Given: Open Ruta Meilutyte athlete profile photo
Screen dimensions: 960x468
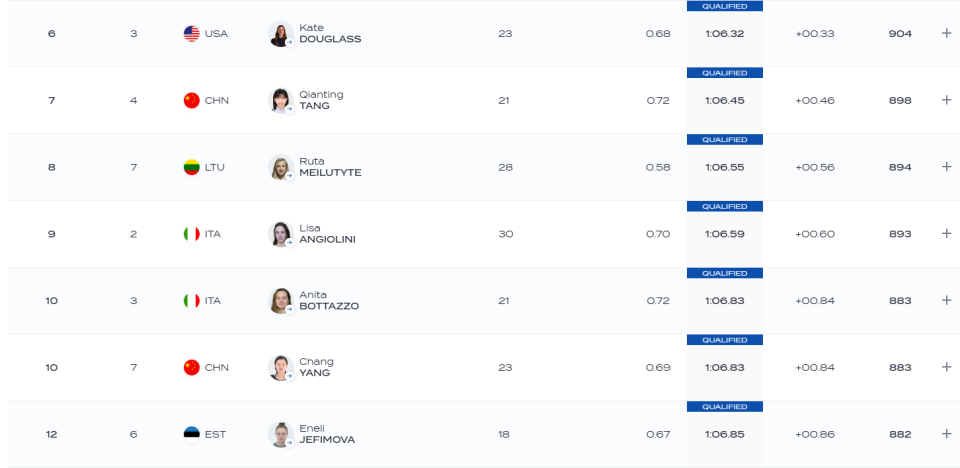Looking at the screenshot, I should pos(281,167).
